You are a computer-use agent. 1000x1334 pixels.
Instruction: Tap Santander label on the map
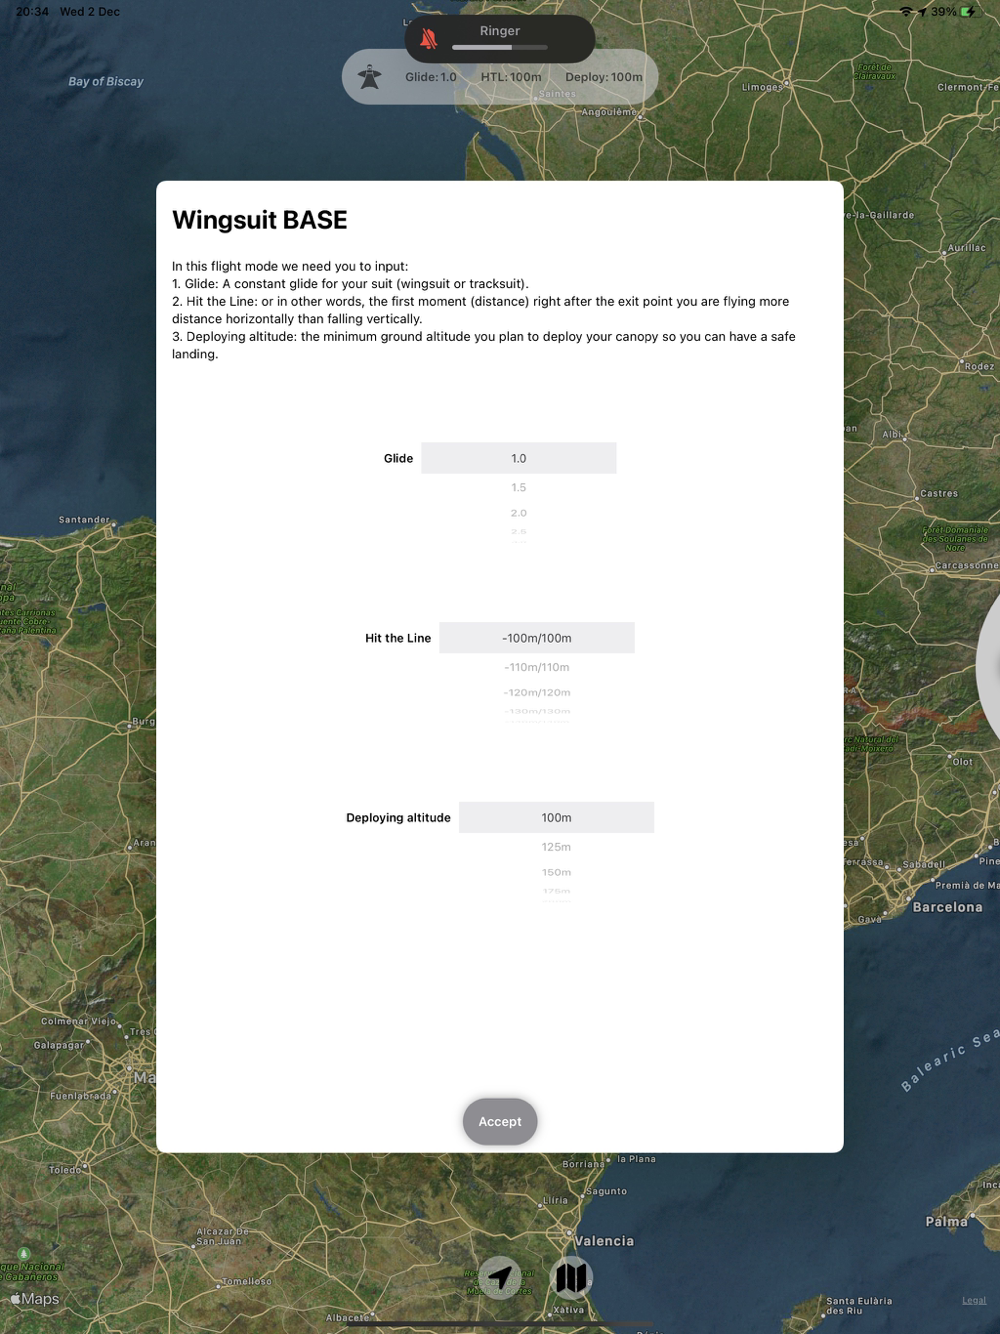pos(84,519)
